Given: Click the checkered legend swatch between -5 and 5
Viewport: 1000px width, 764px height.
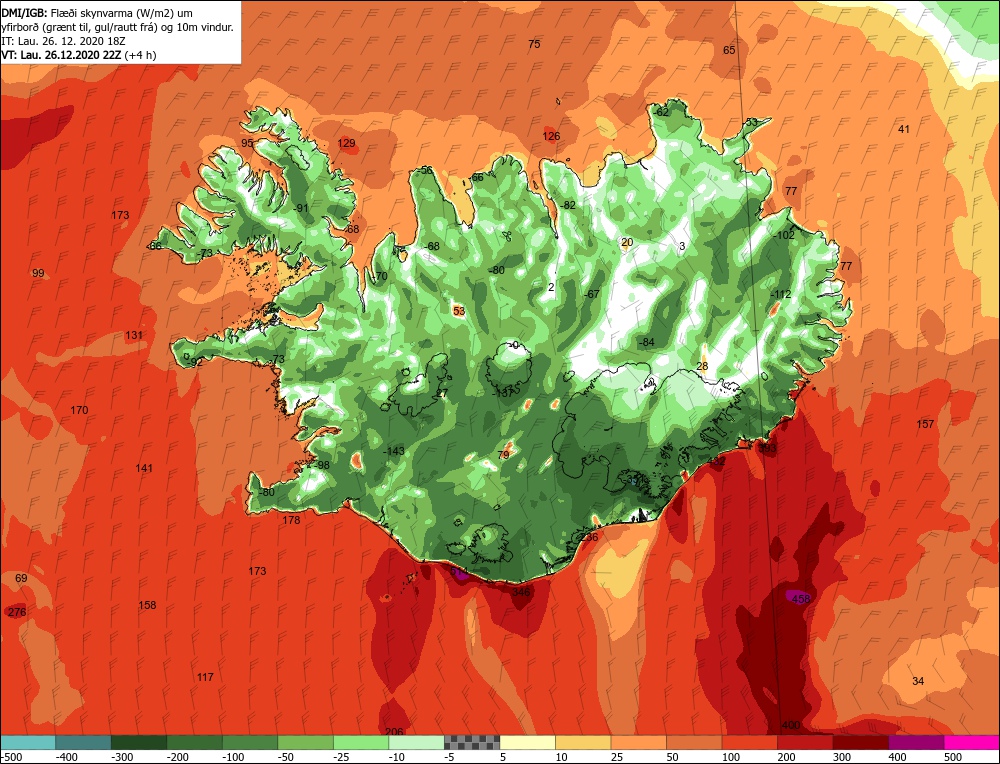Looking at the screenshot, I should pos(472,742).
